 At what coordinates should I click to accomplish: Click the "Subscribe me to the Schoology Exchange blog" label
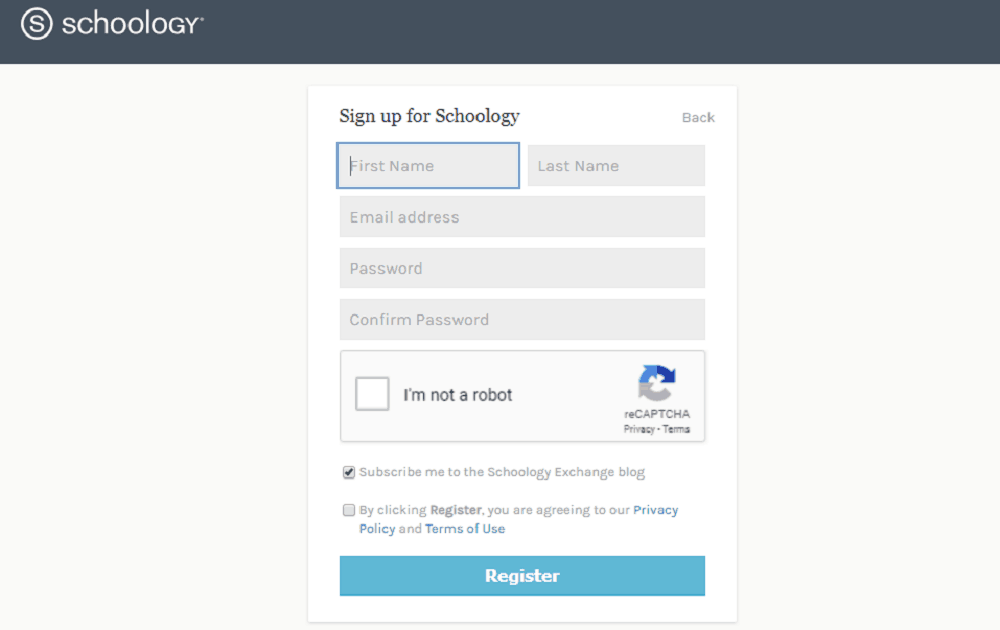coord(502,472)
